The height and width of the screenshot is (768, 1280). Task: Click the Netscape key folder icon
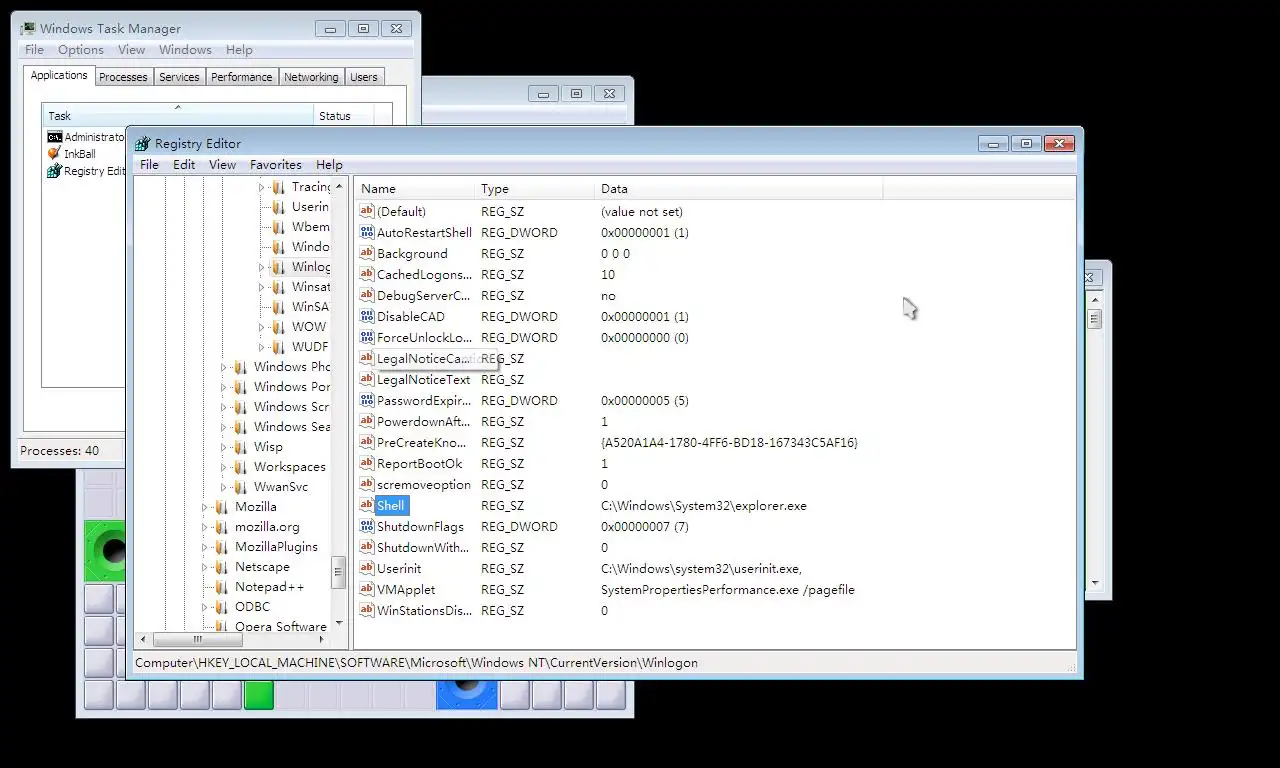click(x=221, y=567)
